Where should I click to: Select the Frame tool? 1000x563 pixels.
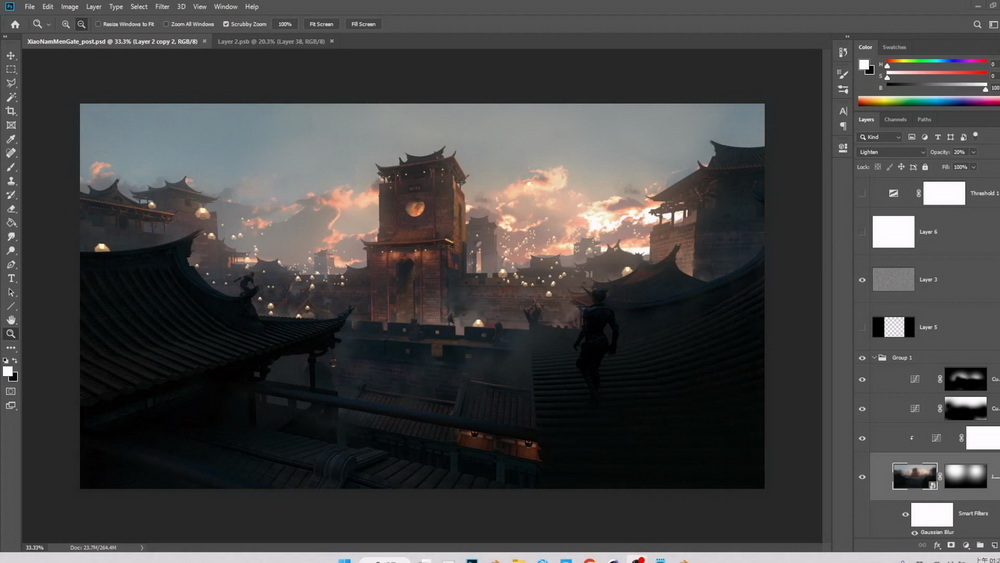tap(11, 126)
